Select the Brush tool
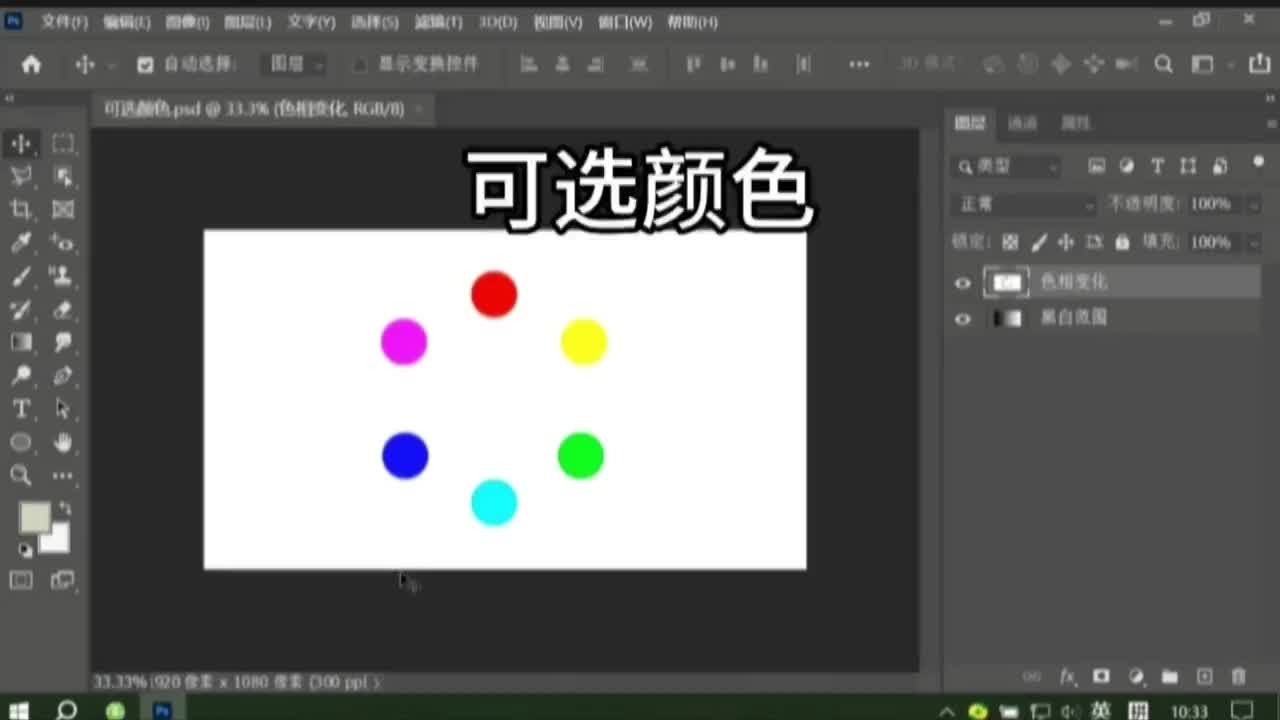Viewport: 1280px width, 720px height. (21, 276)
